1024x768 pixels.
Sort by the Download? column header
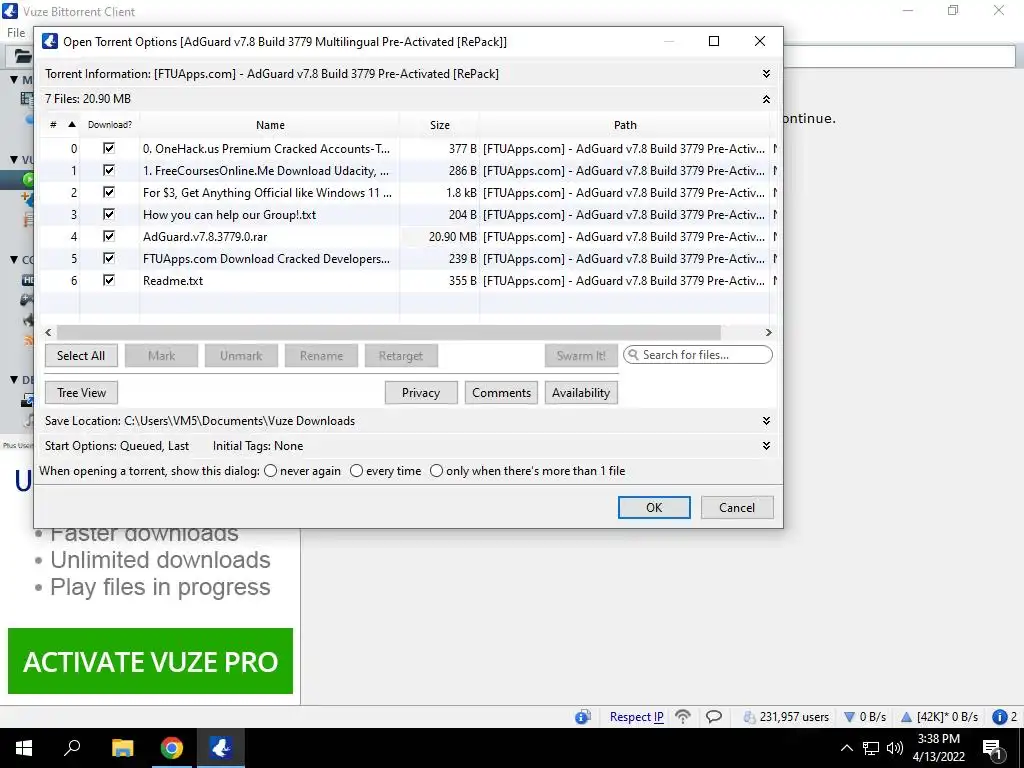(x=110, y=125)
